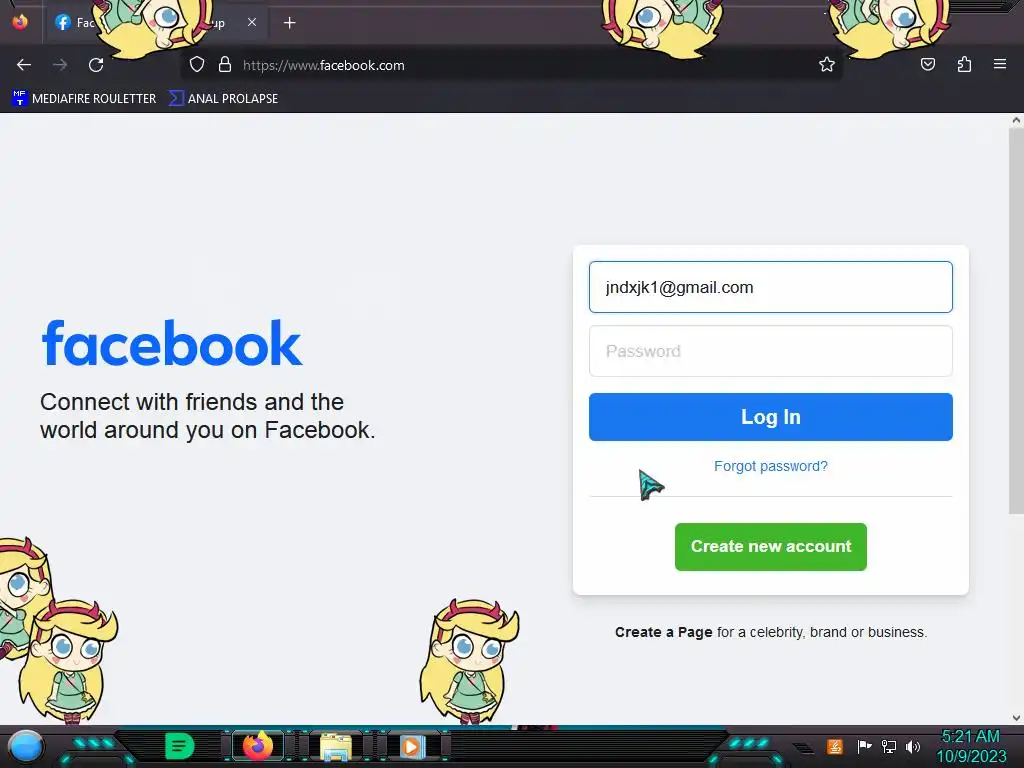1024x768 pixels.
Task: Open Forgot password? link
Action: click(771, 466)
